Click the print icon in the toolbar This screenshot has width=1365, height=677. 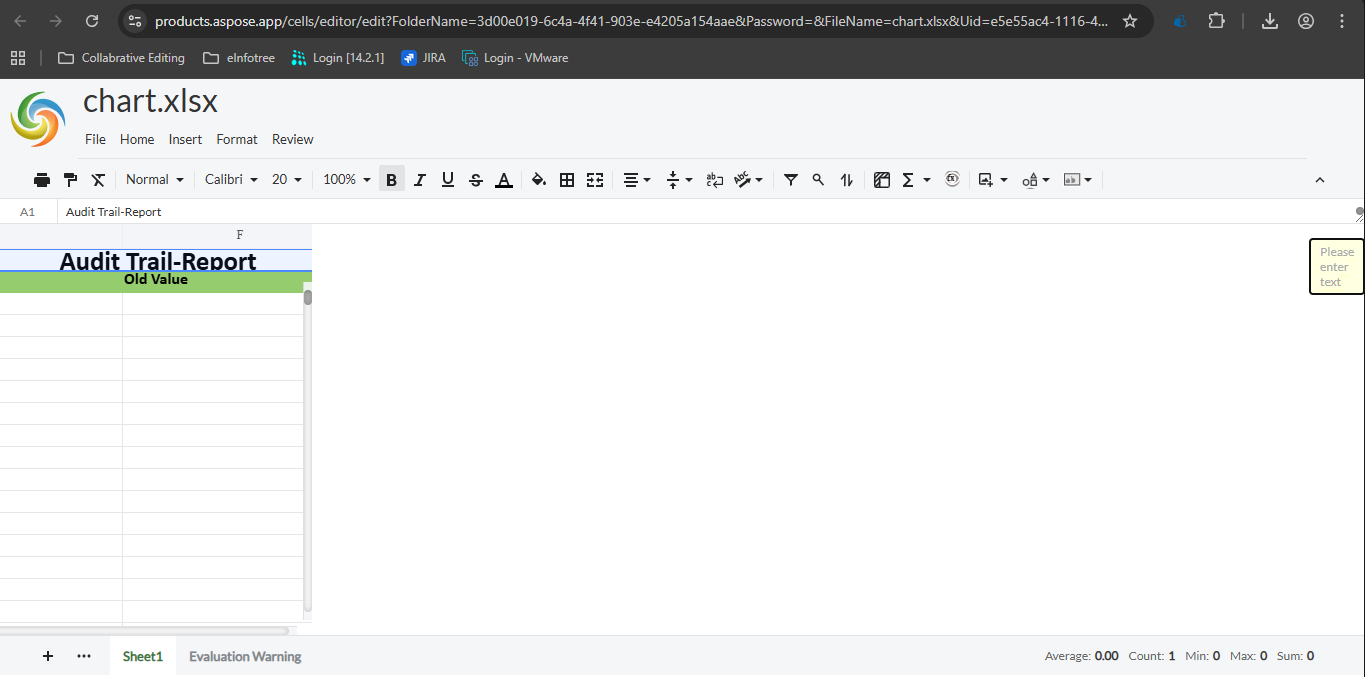pyautogui.click(x=42, y=180)
